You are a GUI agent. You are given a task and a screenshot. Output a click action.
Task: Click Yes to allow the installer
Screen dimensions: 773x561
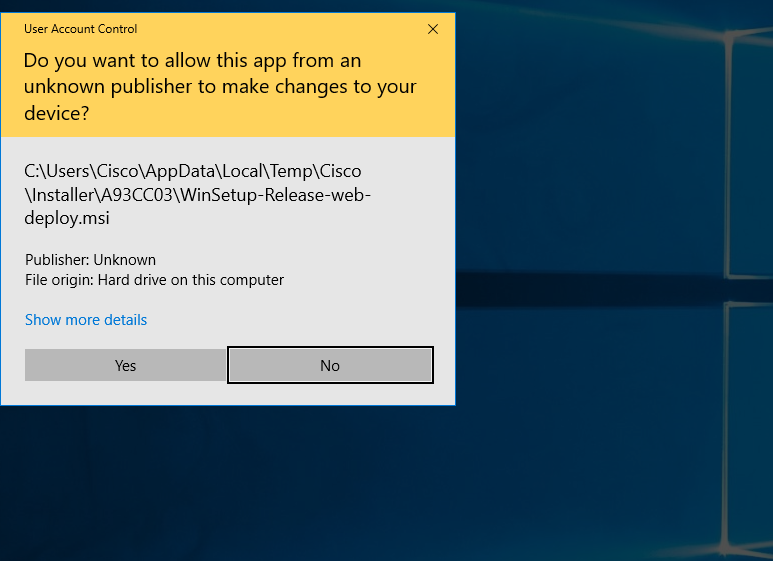pyautogui.click(x=125, y=365)
